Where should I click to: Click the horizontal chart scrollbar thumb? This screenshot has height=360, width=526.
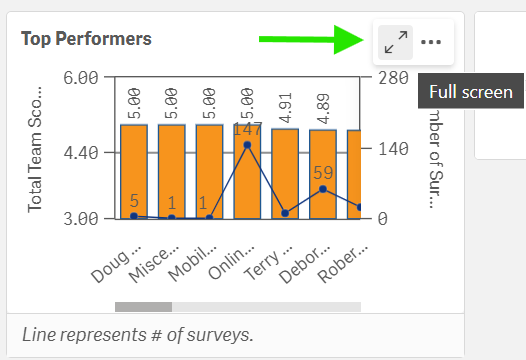(x=144, y=307)
